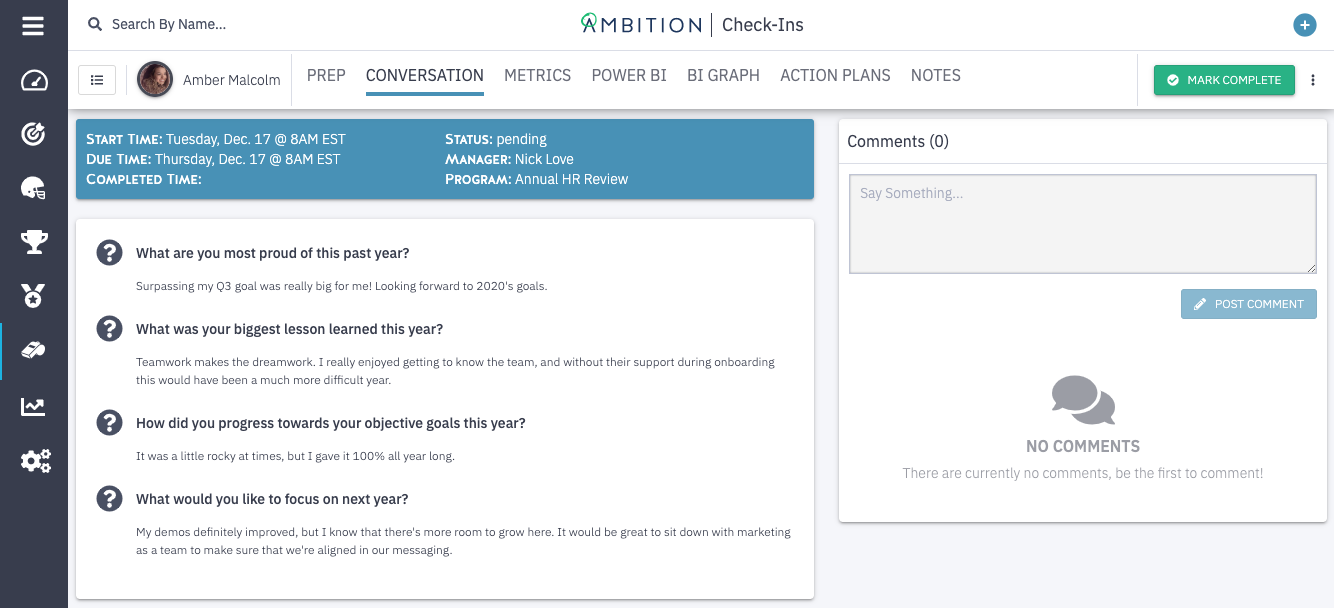The width and height of the screenshot is (1334, 608).
Task: Click the No Comments speech bubbles icon
Action: pyautogui.click(x=1083, y=400)
